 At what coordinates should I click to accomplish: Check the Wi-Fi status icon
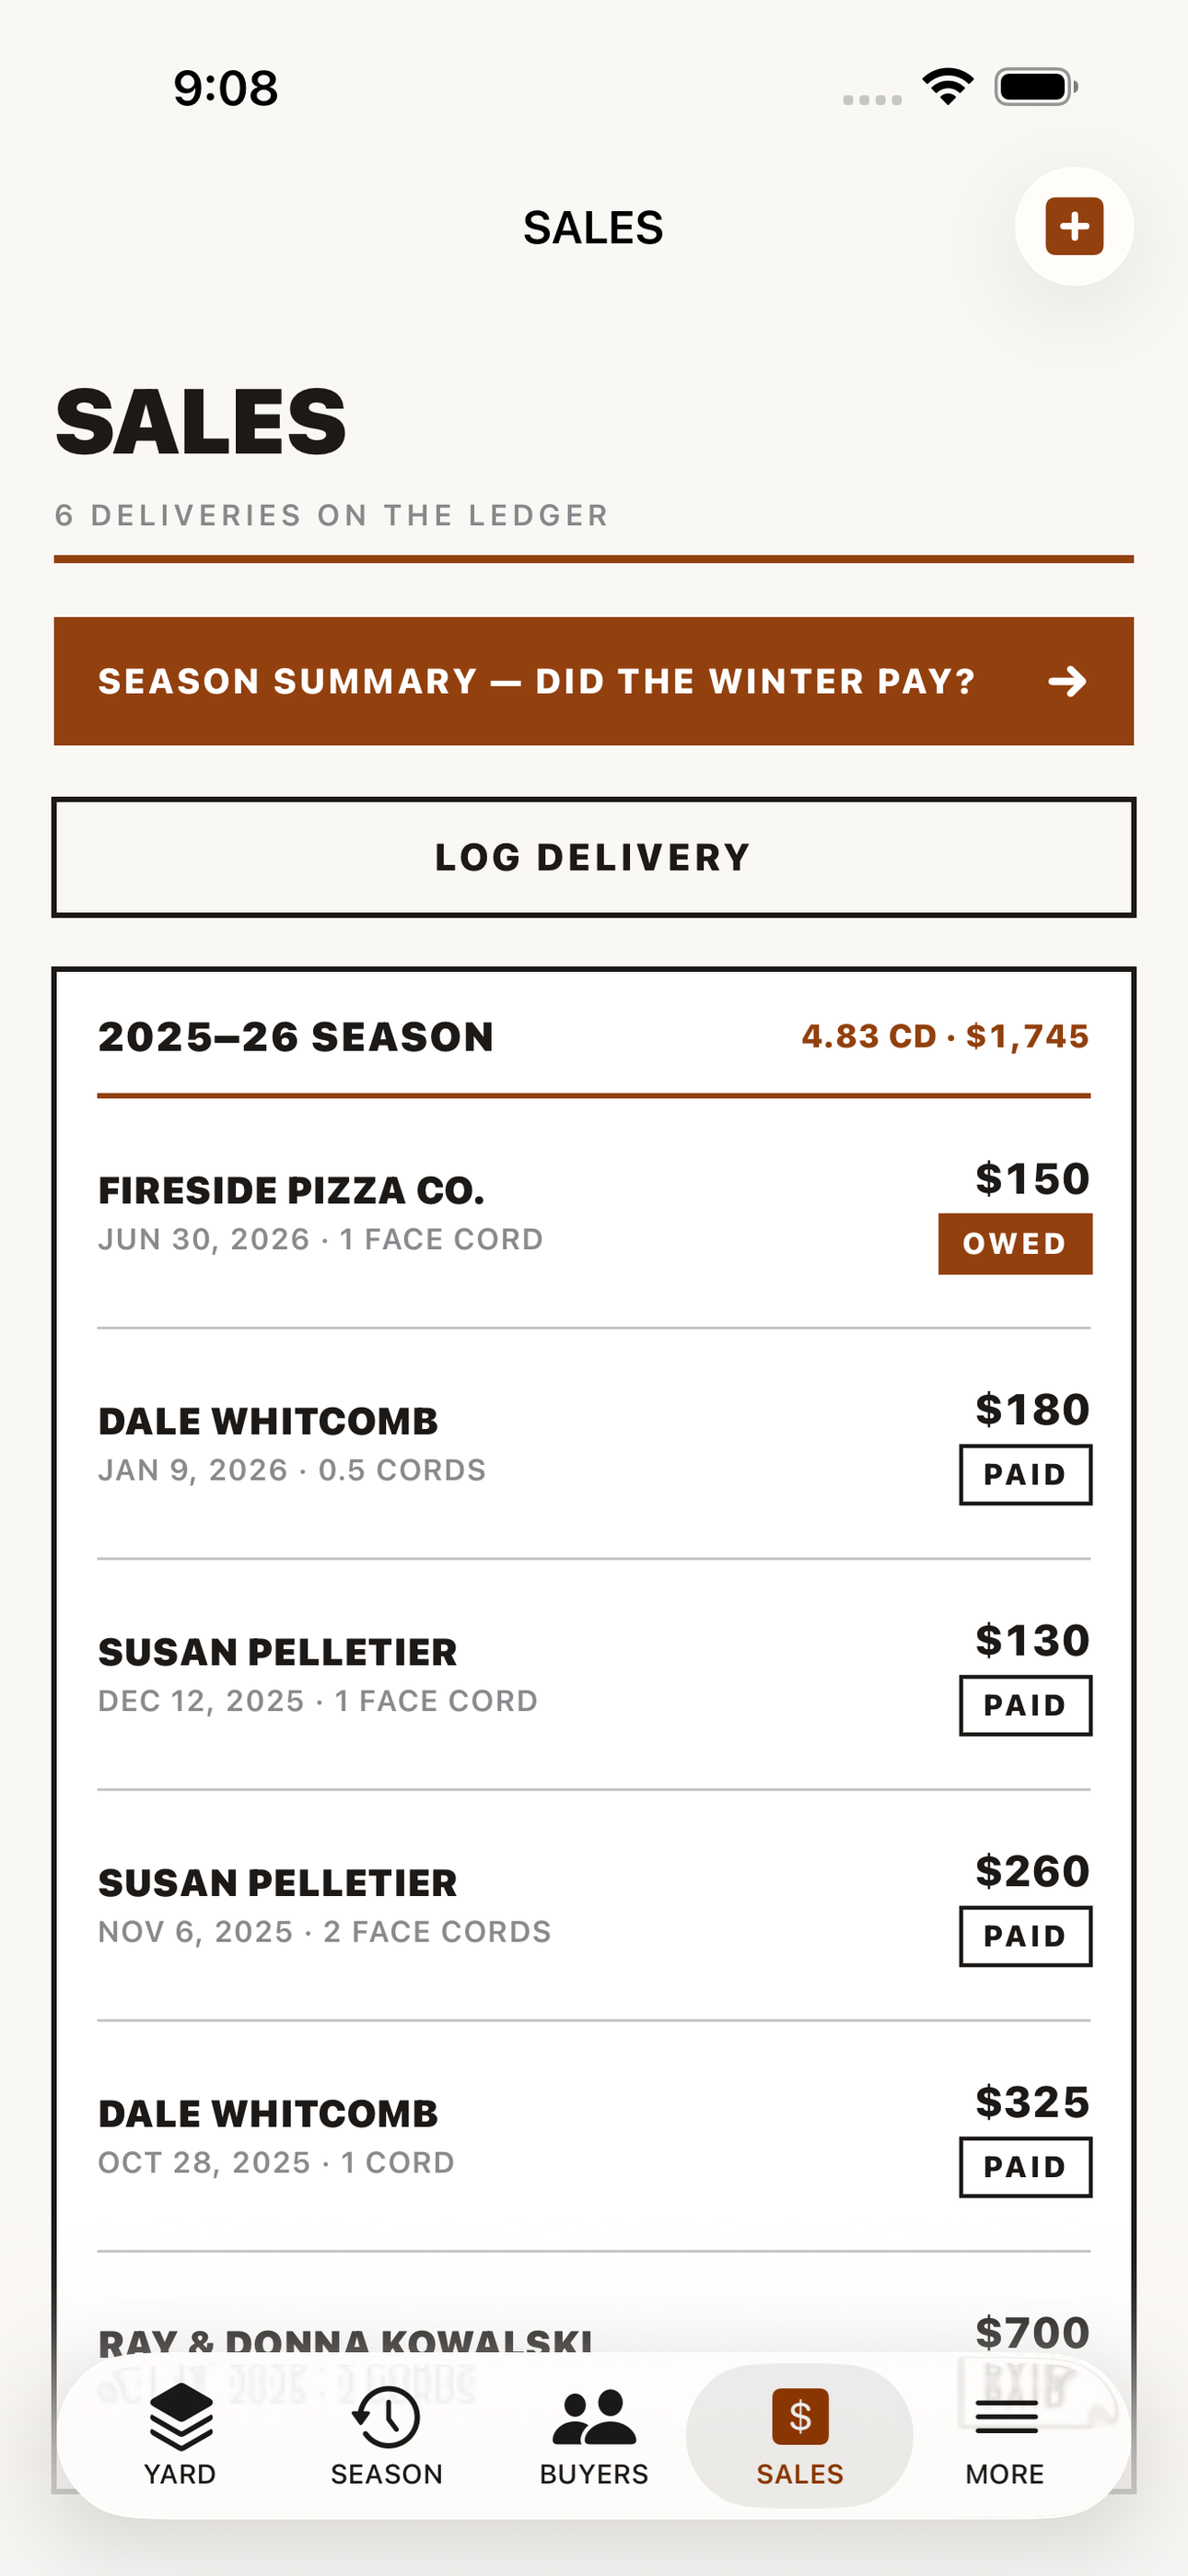(x=948, y=87)
